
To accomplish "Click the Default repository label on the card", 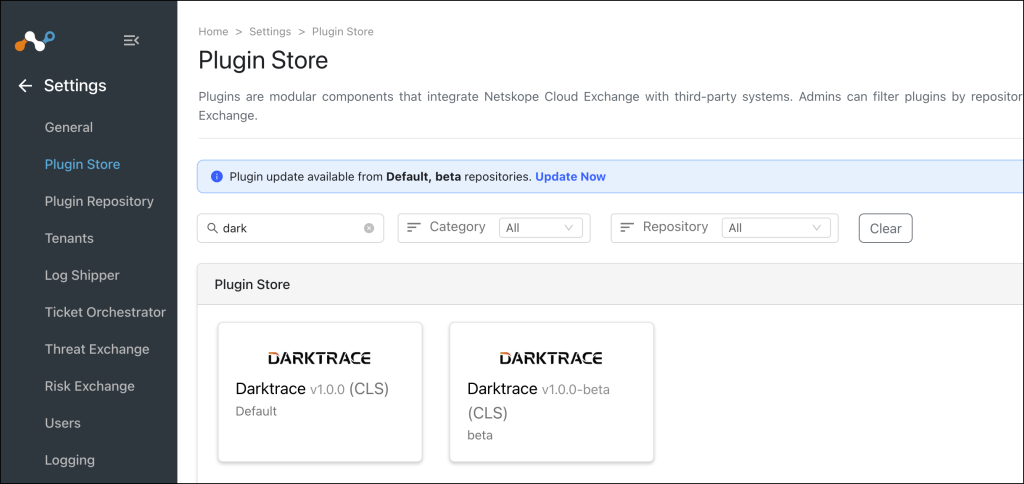I will point(256,411).
